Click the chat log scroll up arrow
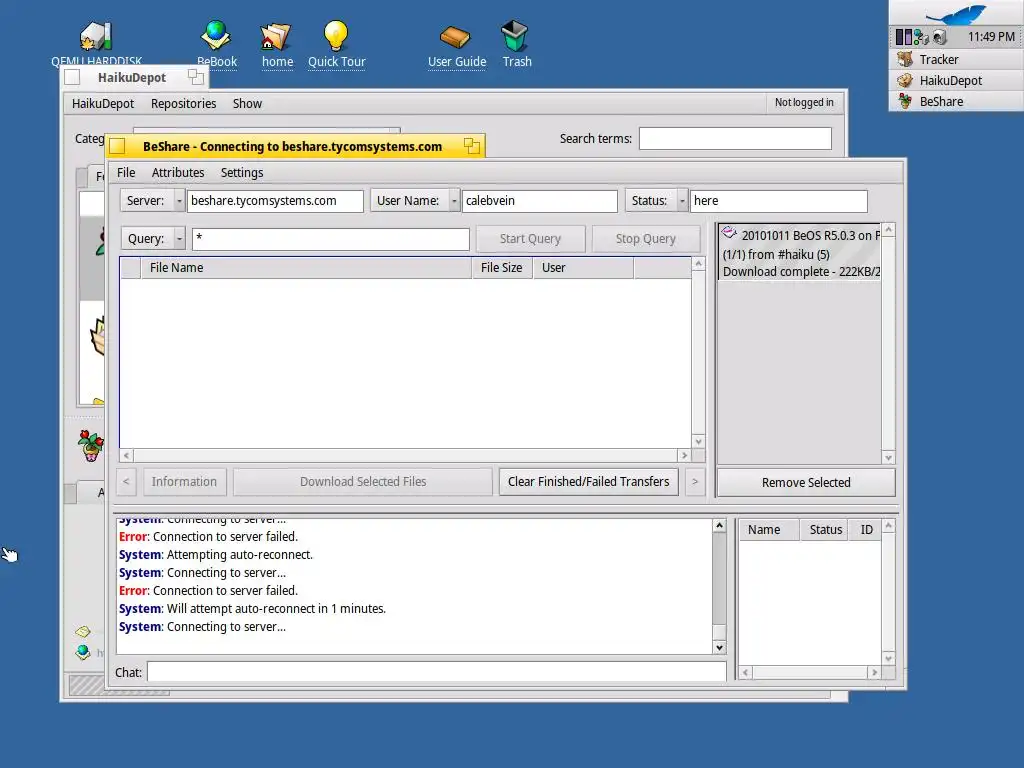Screen dimensions: 1024x768 click(719, 526)
